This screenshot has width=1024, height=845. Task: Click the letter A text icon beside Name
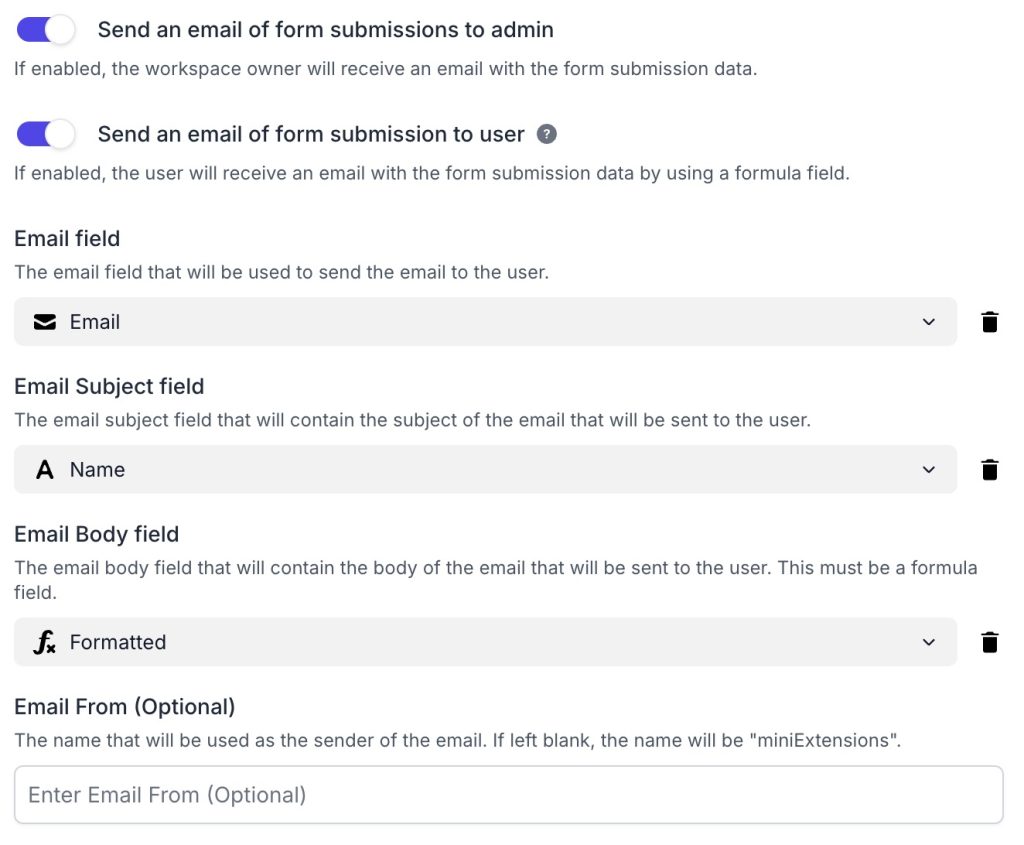click(45, 470)
